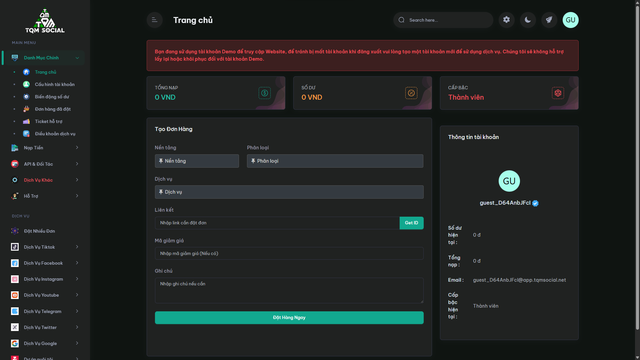Click the verified badge next to username
This screenshot has height=360, width=640.
click(535, 203)
